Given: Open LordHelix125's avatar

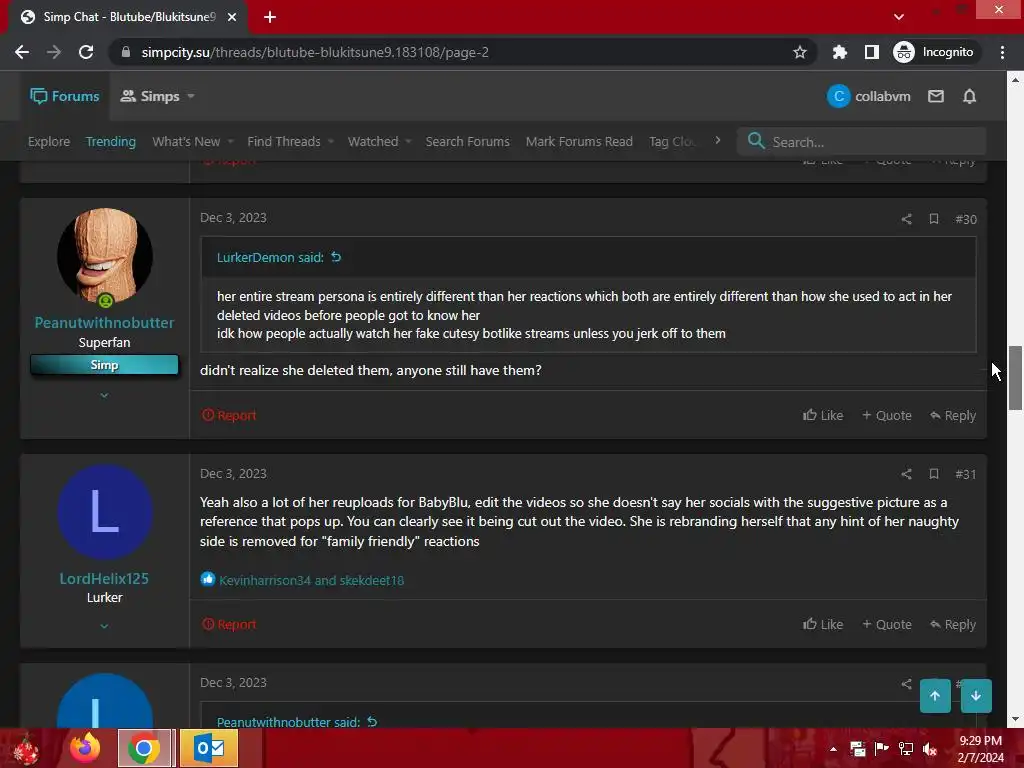Looking at the screenshot, I should (x=104, y=512).
